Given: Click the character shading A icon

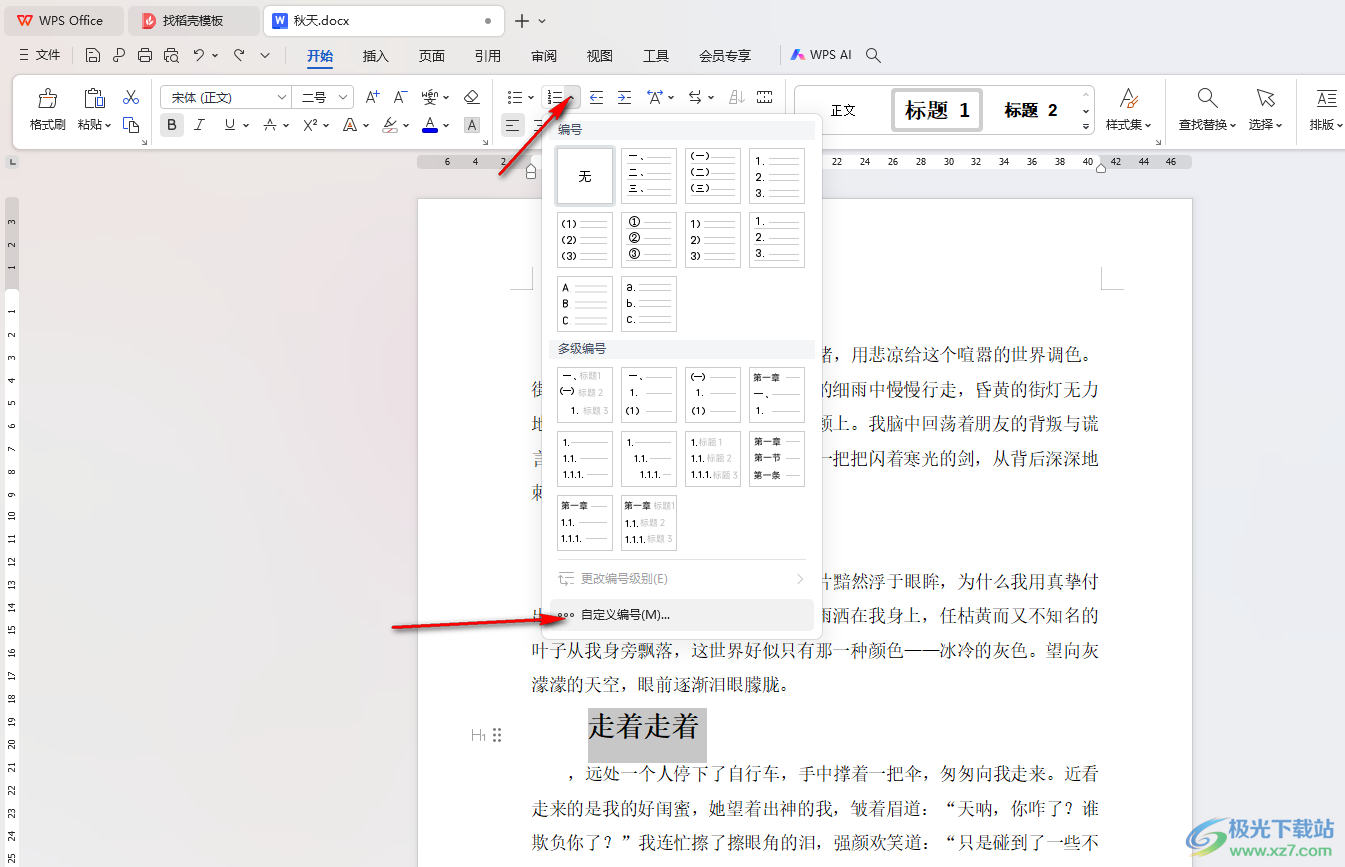Looking at the screenshot, I should (472, 125).
